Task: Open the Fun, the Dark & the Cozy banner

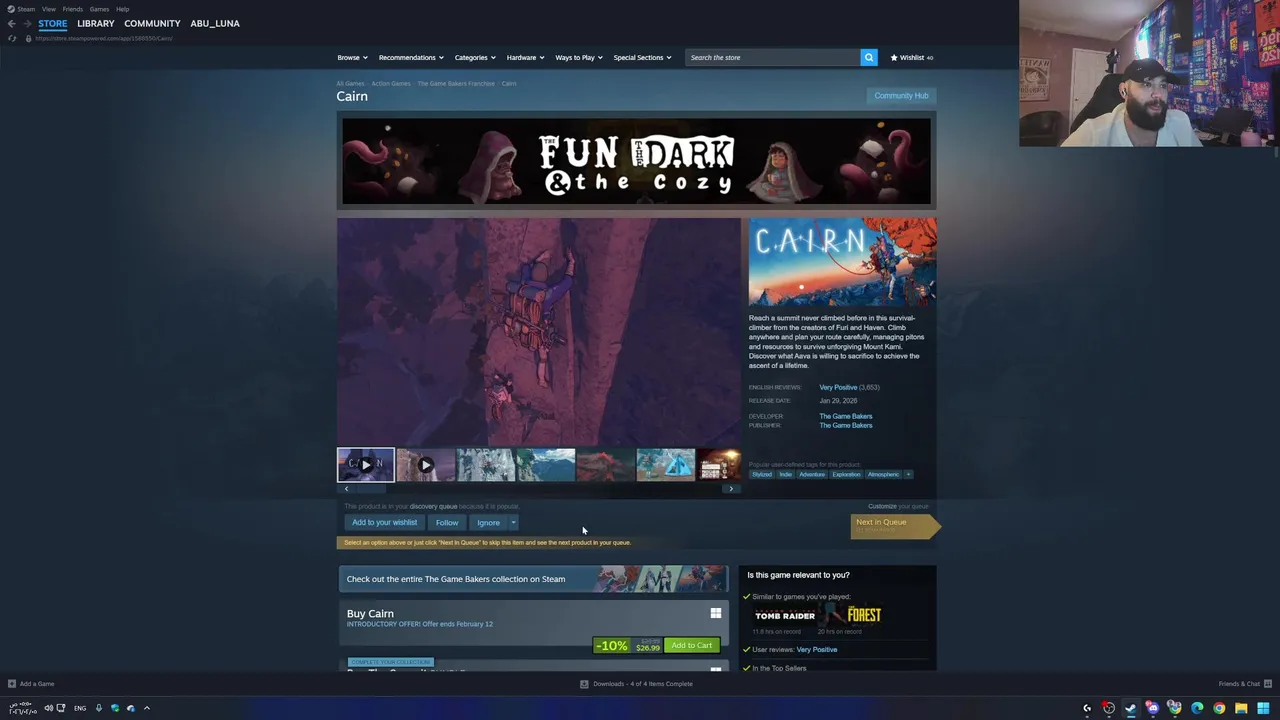Action: 636,162
